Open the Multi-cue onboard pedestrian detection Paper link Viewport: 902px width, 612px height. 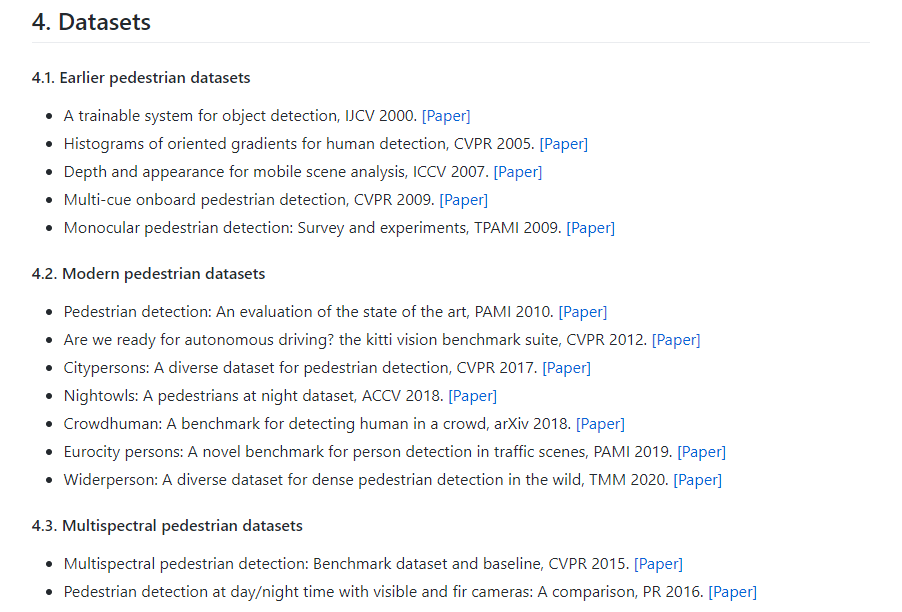tap(464, 200)
